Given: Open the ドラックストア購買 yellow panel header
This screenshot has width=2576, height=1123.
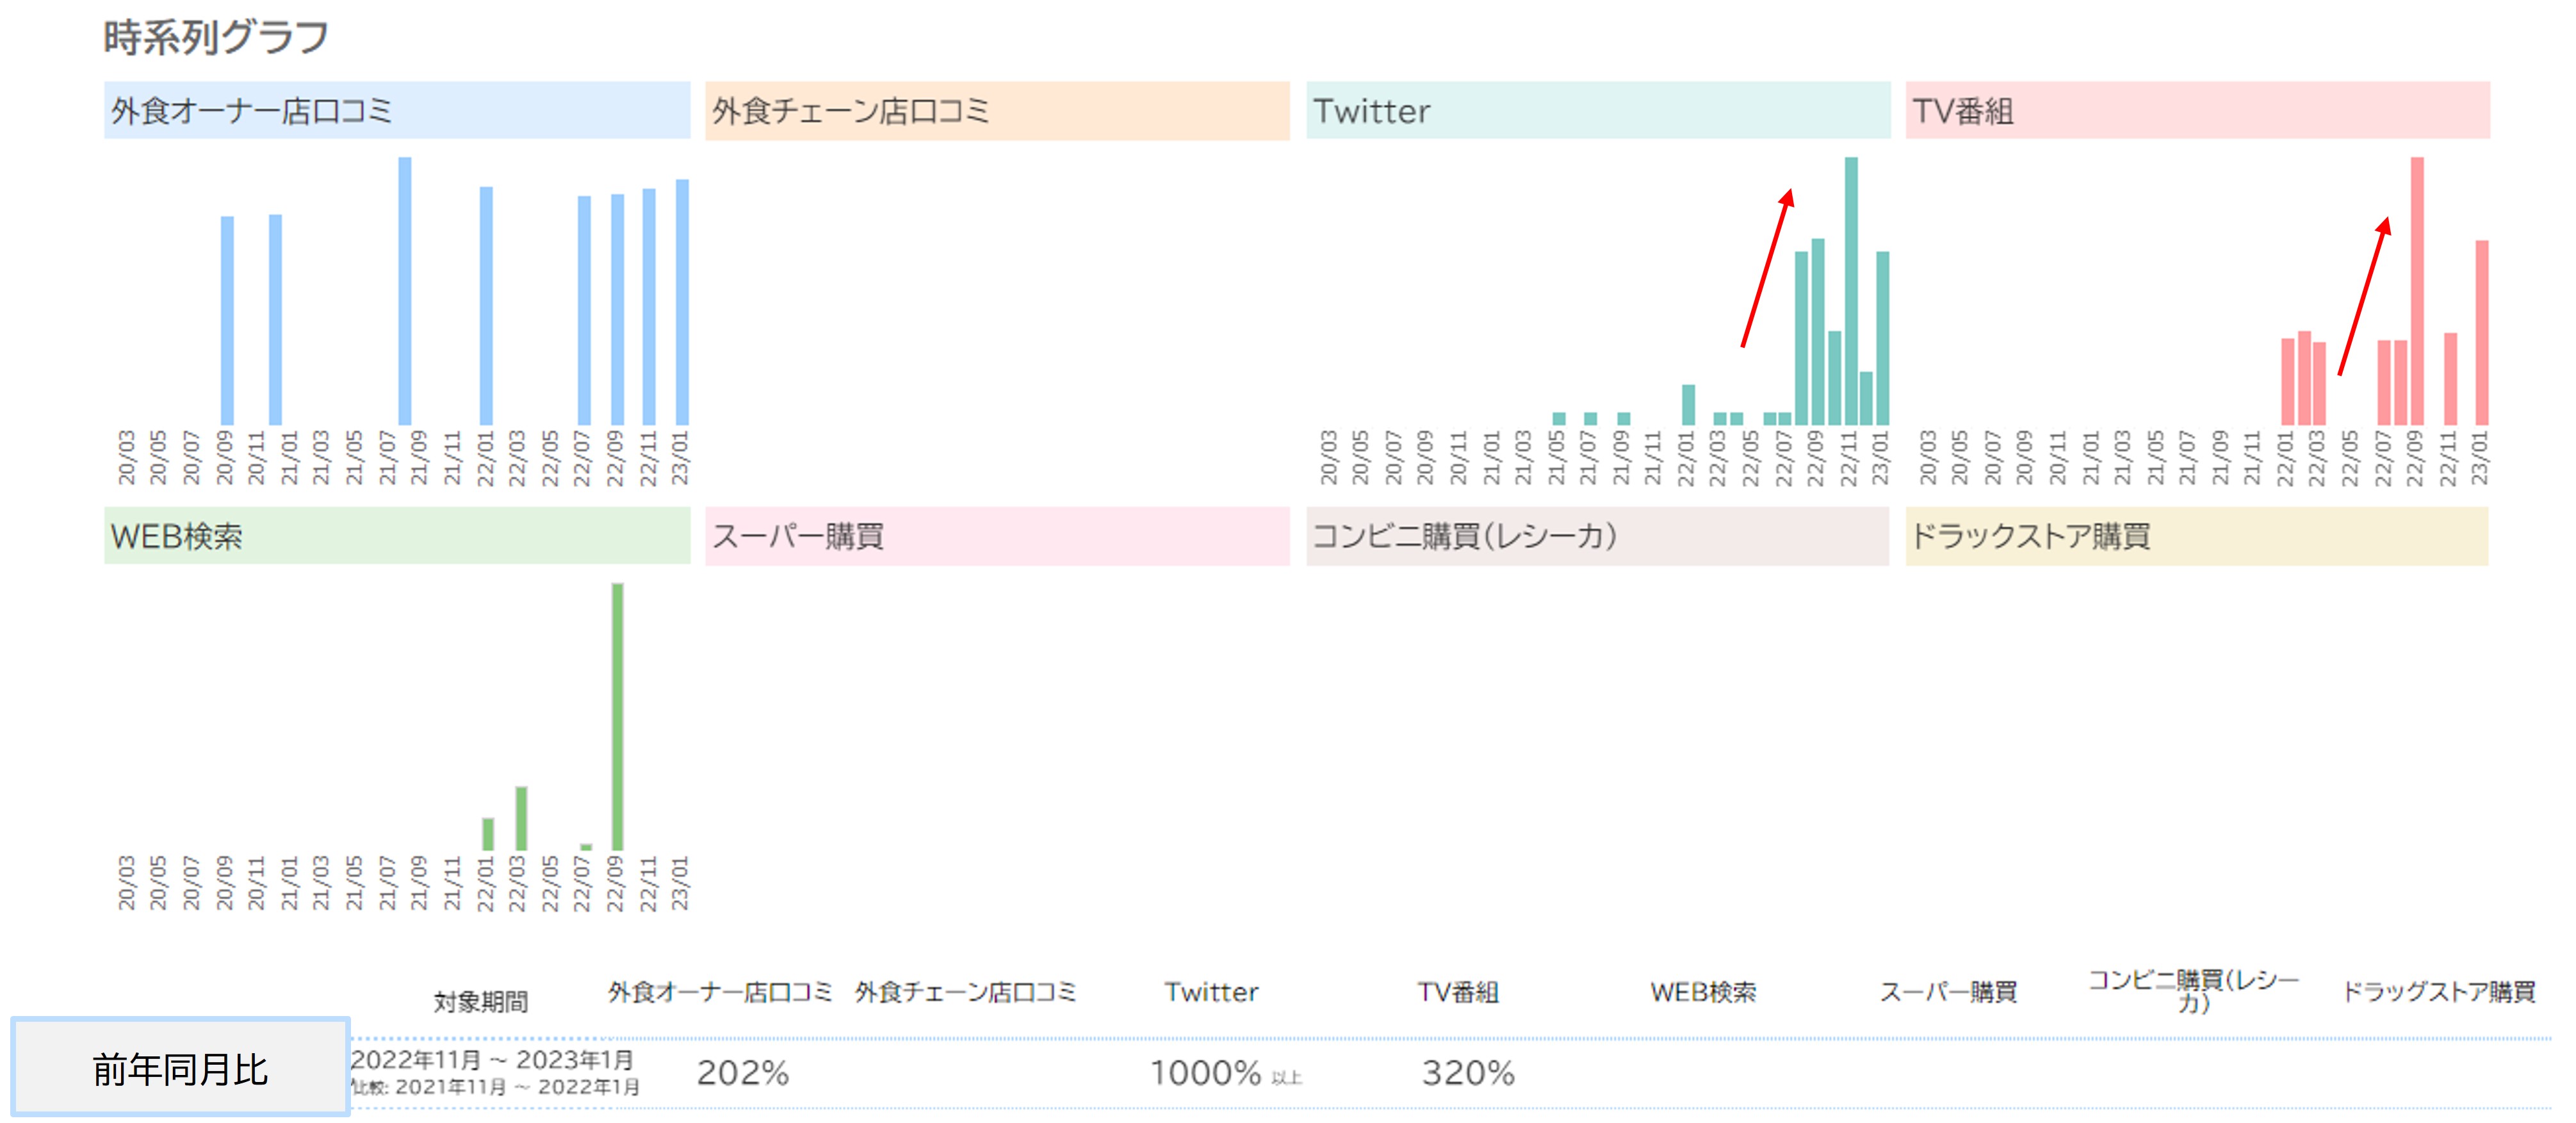Looking at the screenshot, I should click(x=2197, y=536).
